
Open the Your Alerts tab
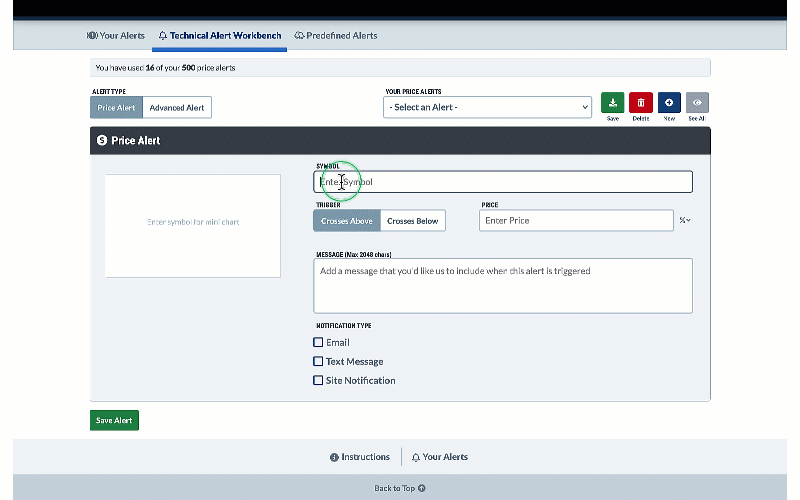click(x=117, y=35)
